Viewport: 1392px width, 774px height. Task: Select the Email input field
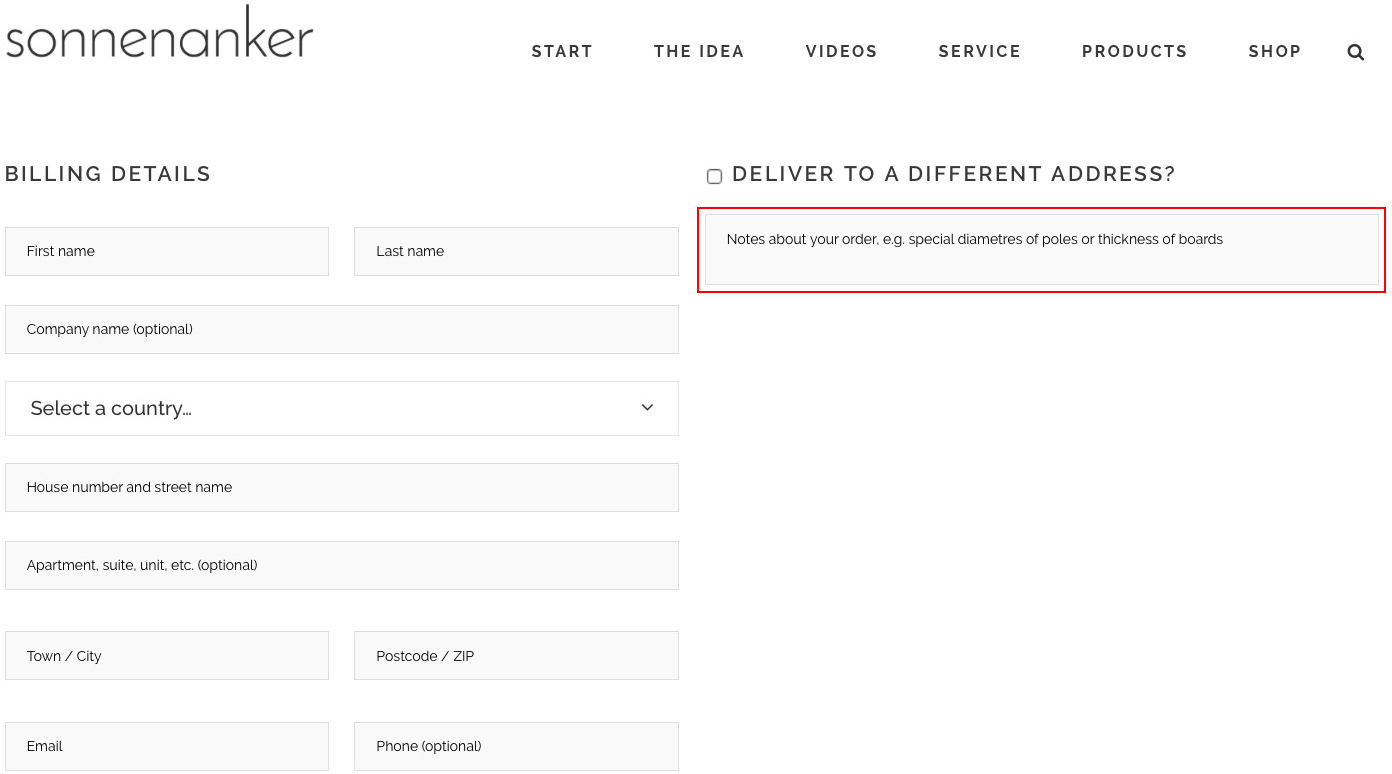[x=167, y=746]
